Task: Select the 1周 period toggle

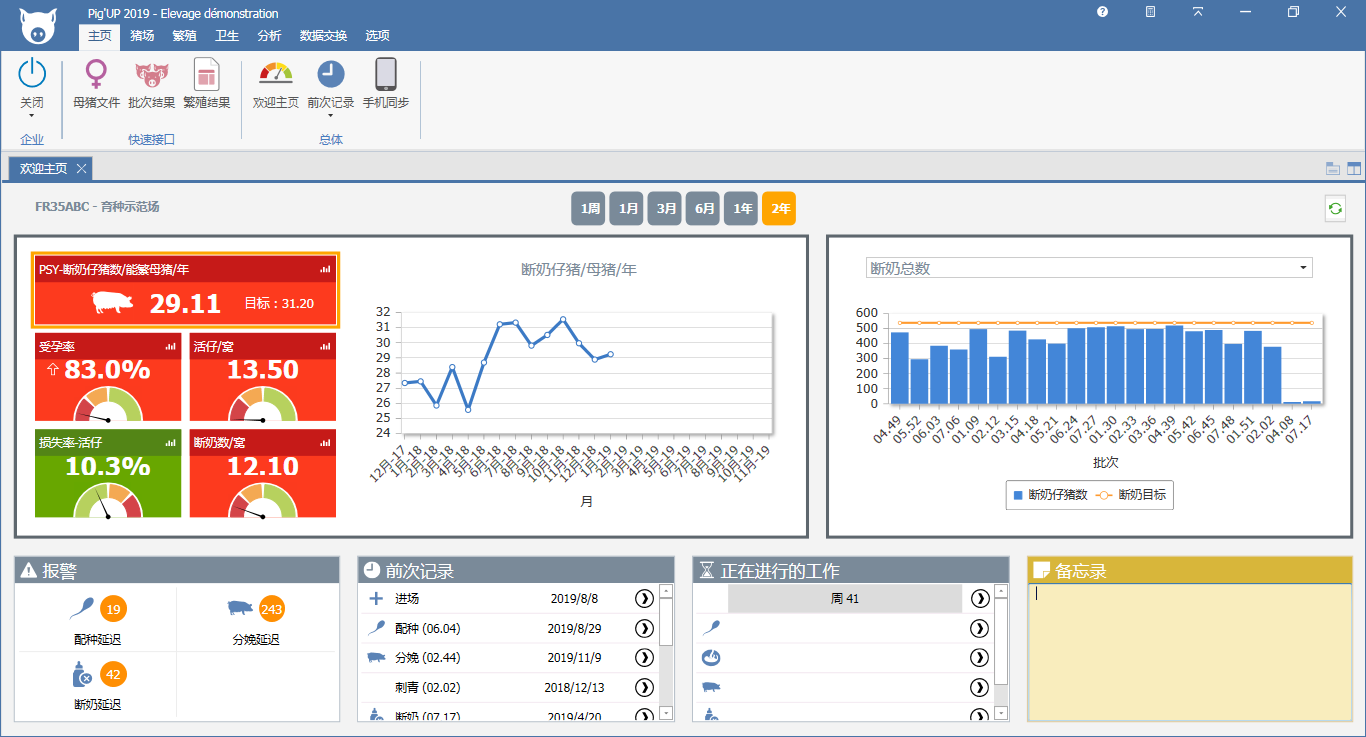Action: (x=589, y=208)
